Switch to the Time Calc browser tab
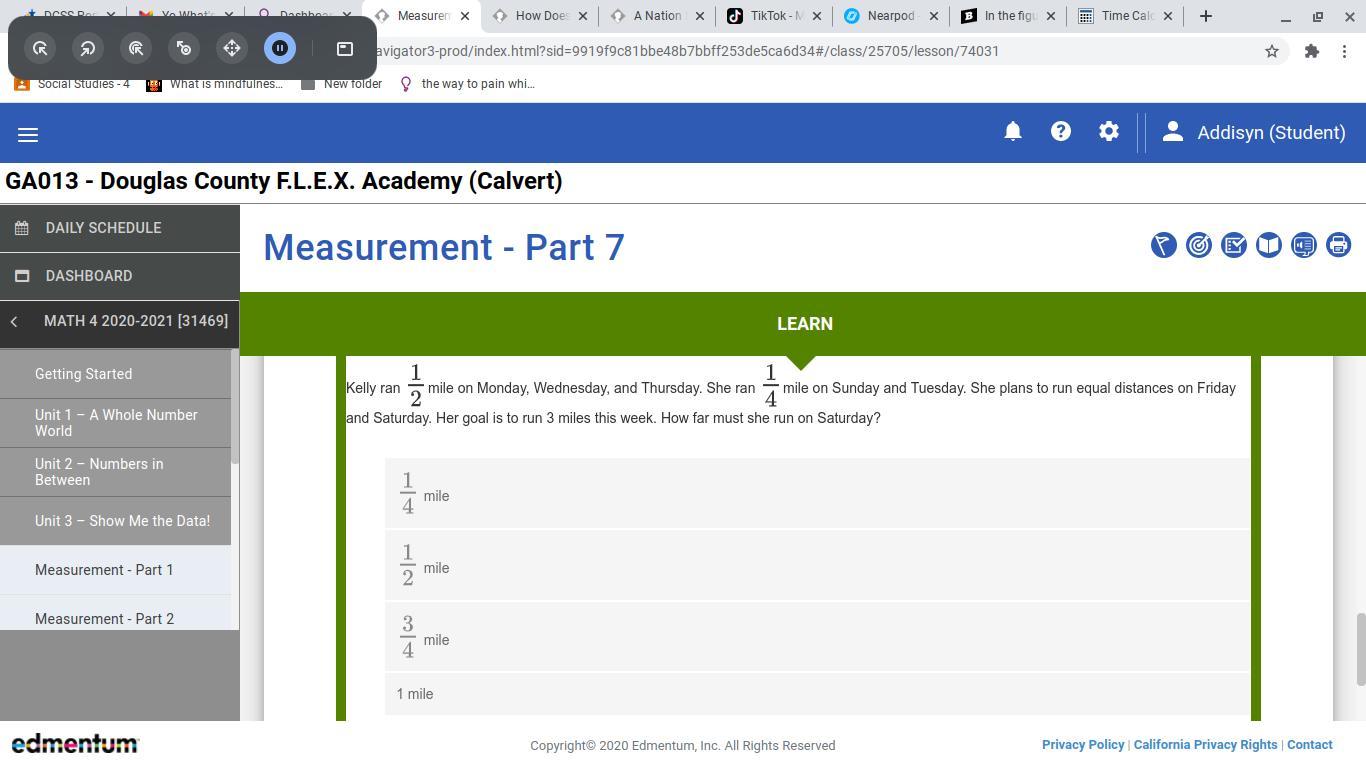The width and height of the screenshot is (1366, 768). 1125,16
